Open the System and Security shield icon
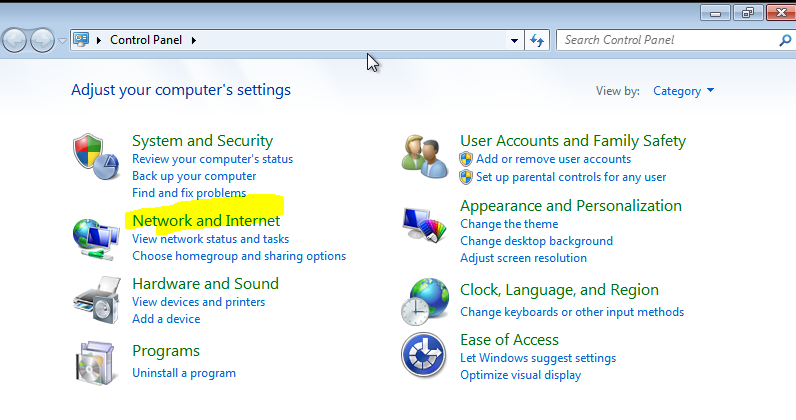This screenshot has width=796, height=420. click(x=96, y=157)
